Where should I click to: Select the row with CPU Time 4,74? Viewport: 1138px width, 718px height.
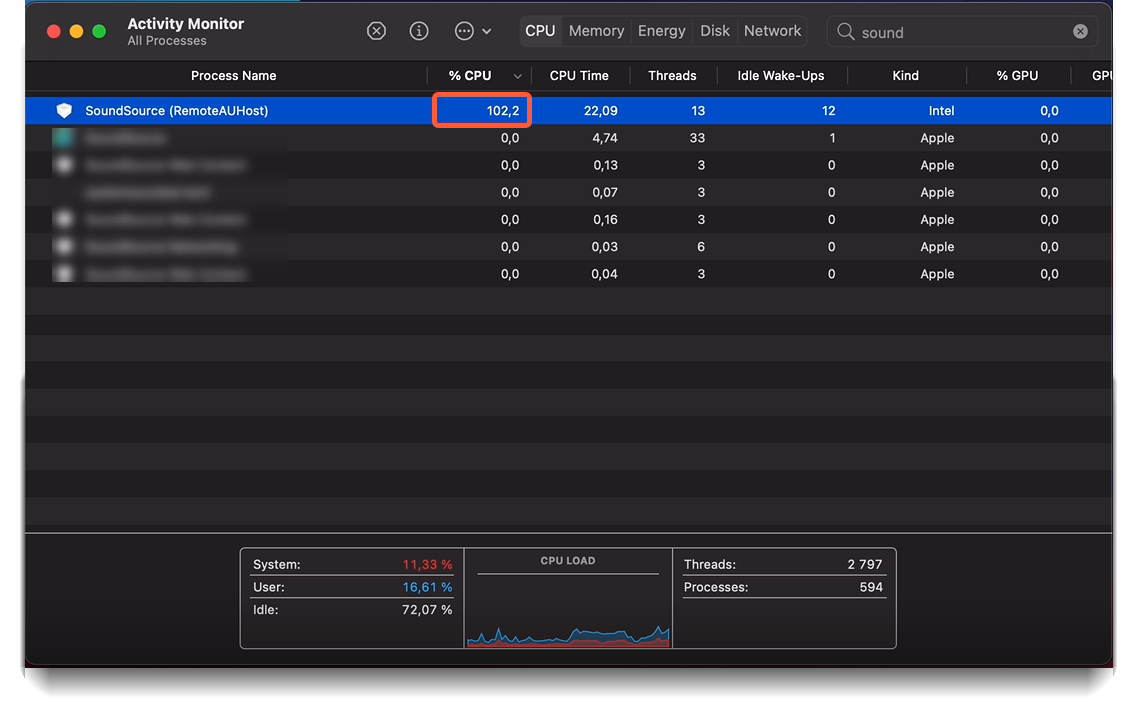click(x=568, y=138)
